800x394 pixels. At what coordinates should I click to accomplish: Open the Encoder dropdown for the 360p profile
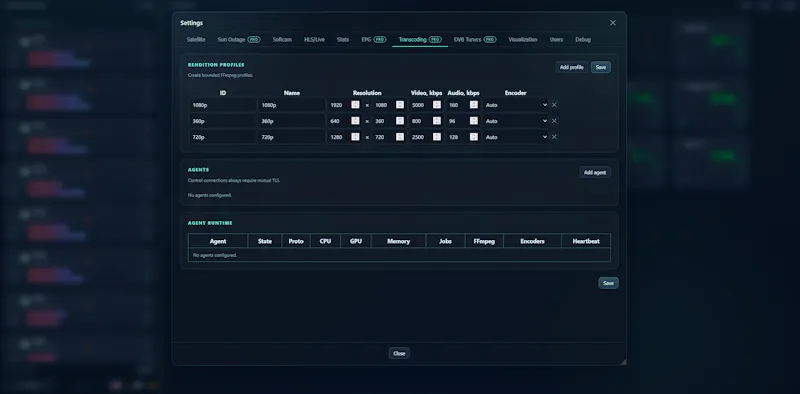tap(516, 121)
